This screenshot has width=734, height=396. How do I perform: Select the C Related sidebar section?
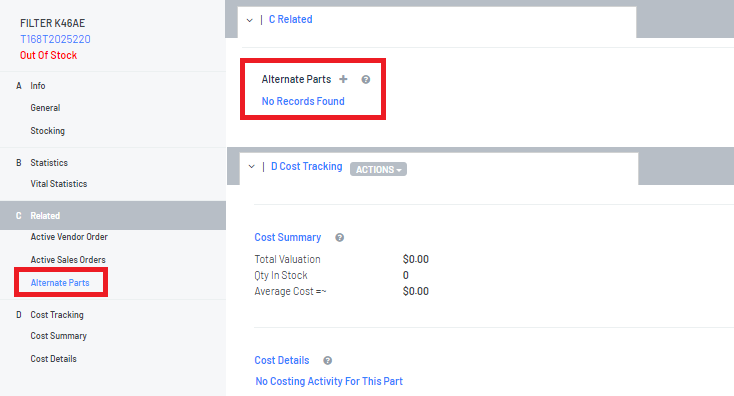coord(113,215)
